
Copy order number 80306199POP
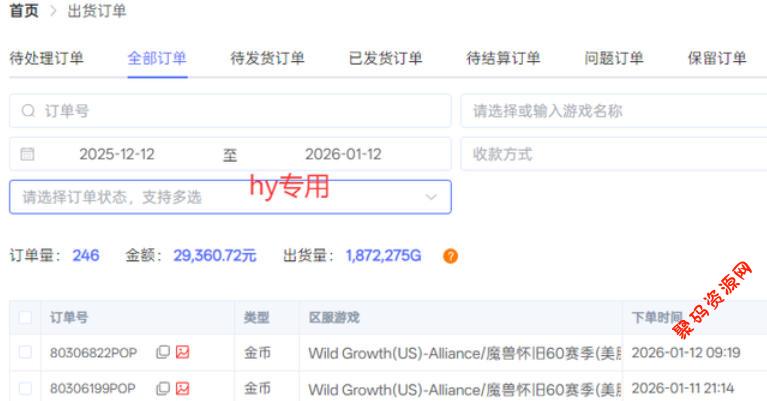click(162, 388)
